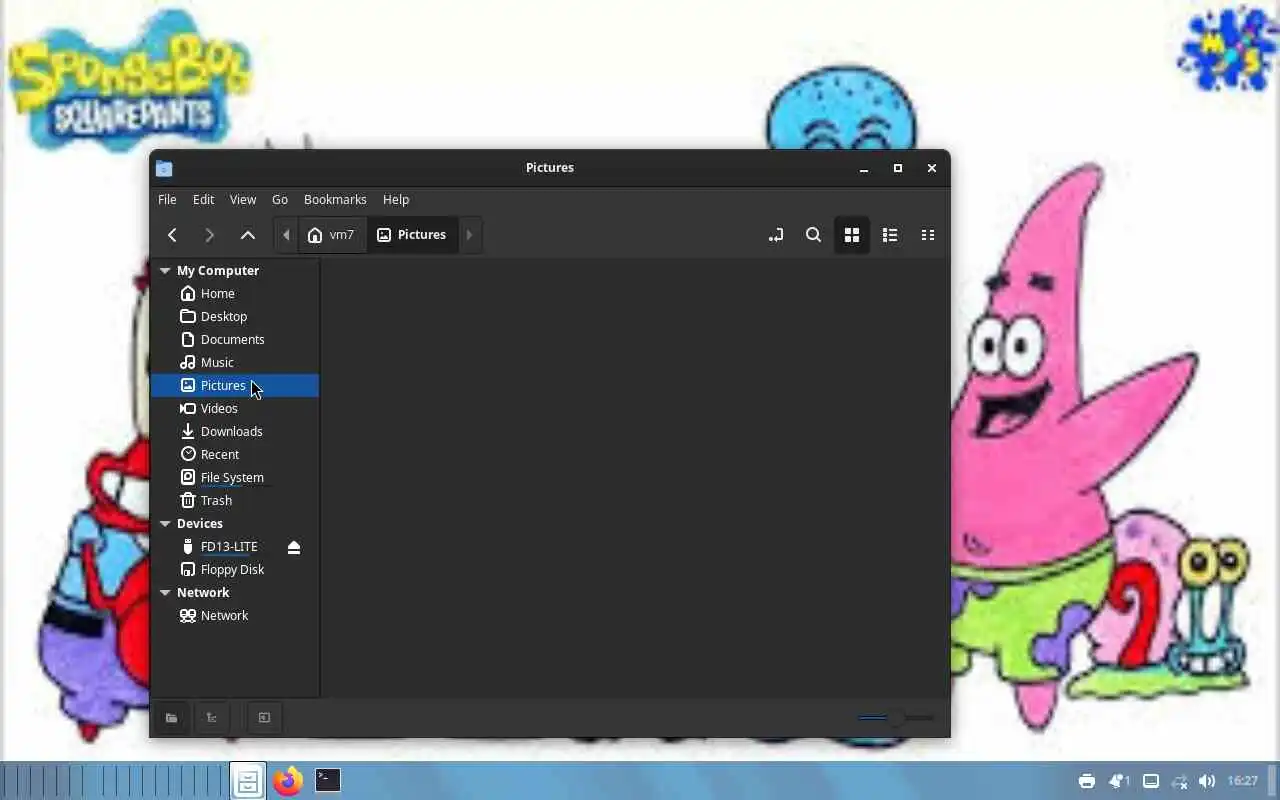Launch Terminal from the taskbar
This screenshot has width=1280, height=800.
click(328, 780)
